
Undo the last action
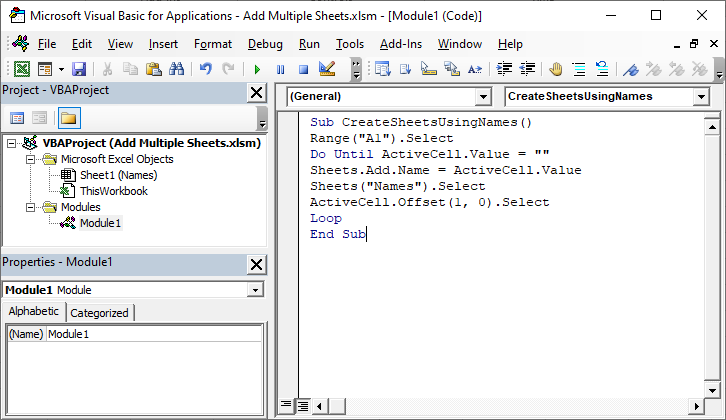pyautogui.click(x=206, y=69)
